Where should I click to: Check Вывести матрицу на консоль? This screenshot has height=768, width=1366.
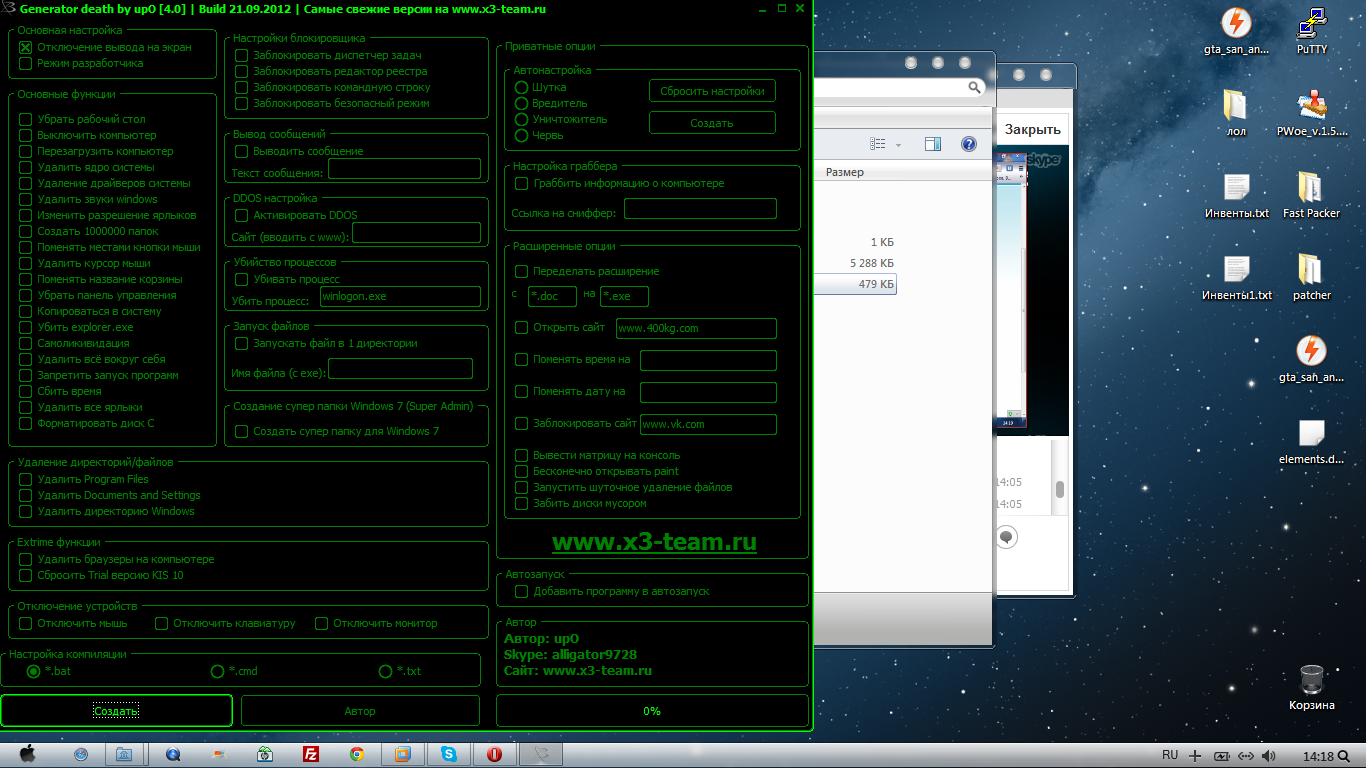pyautogui.click(x=521, y=455)
